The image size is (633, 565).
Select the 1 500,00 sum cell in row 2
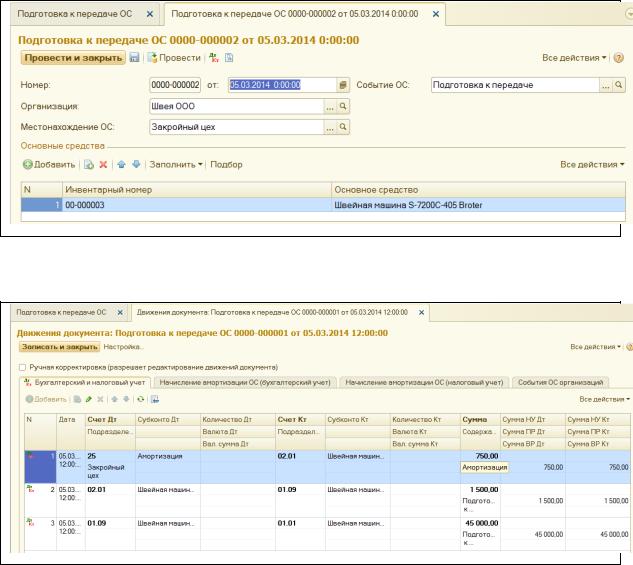coord(480,490)
